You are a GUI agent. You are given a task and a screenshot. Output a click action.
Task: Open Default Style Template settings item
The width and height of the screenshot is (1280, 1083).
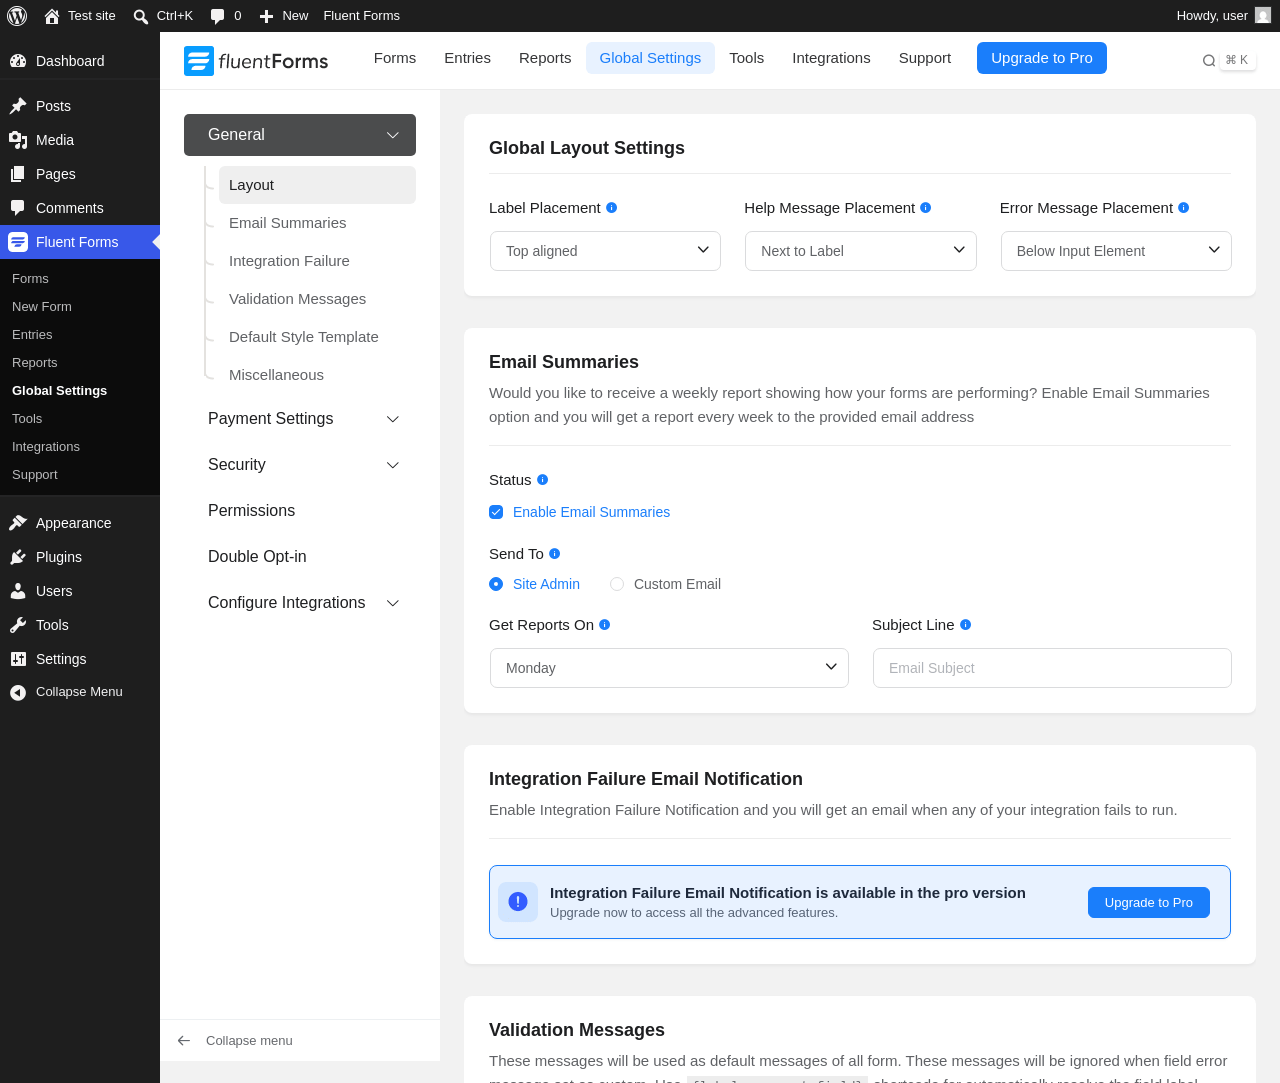point(317,337)
